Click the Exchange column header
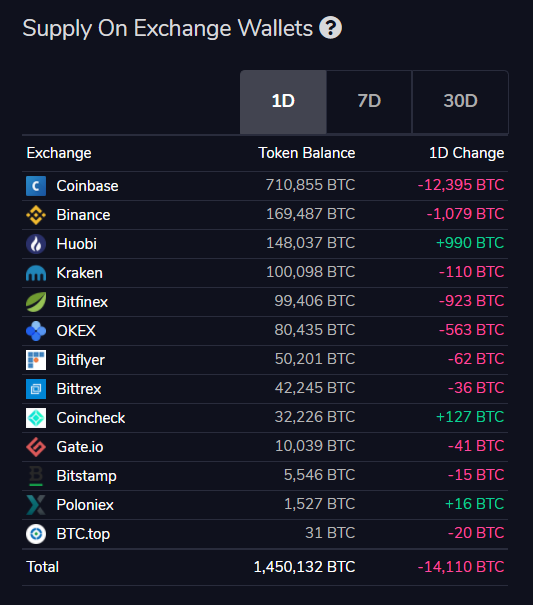The image size is (533, 605). point(59,153)
